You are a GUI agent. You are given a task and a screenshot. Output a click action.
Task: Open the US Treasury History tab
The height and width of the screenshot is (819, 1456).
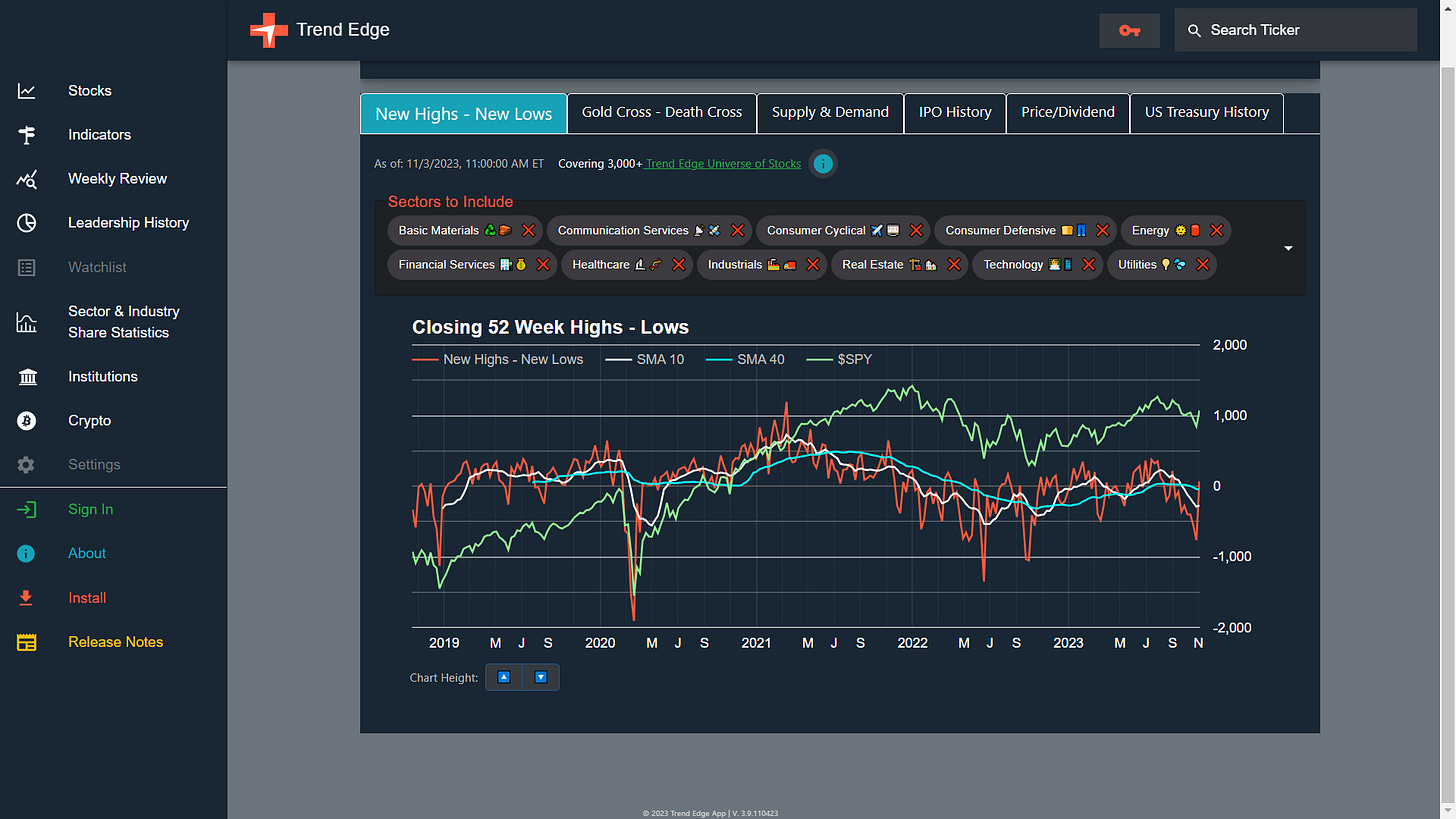(1207, 113)
